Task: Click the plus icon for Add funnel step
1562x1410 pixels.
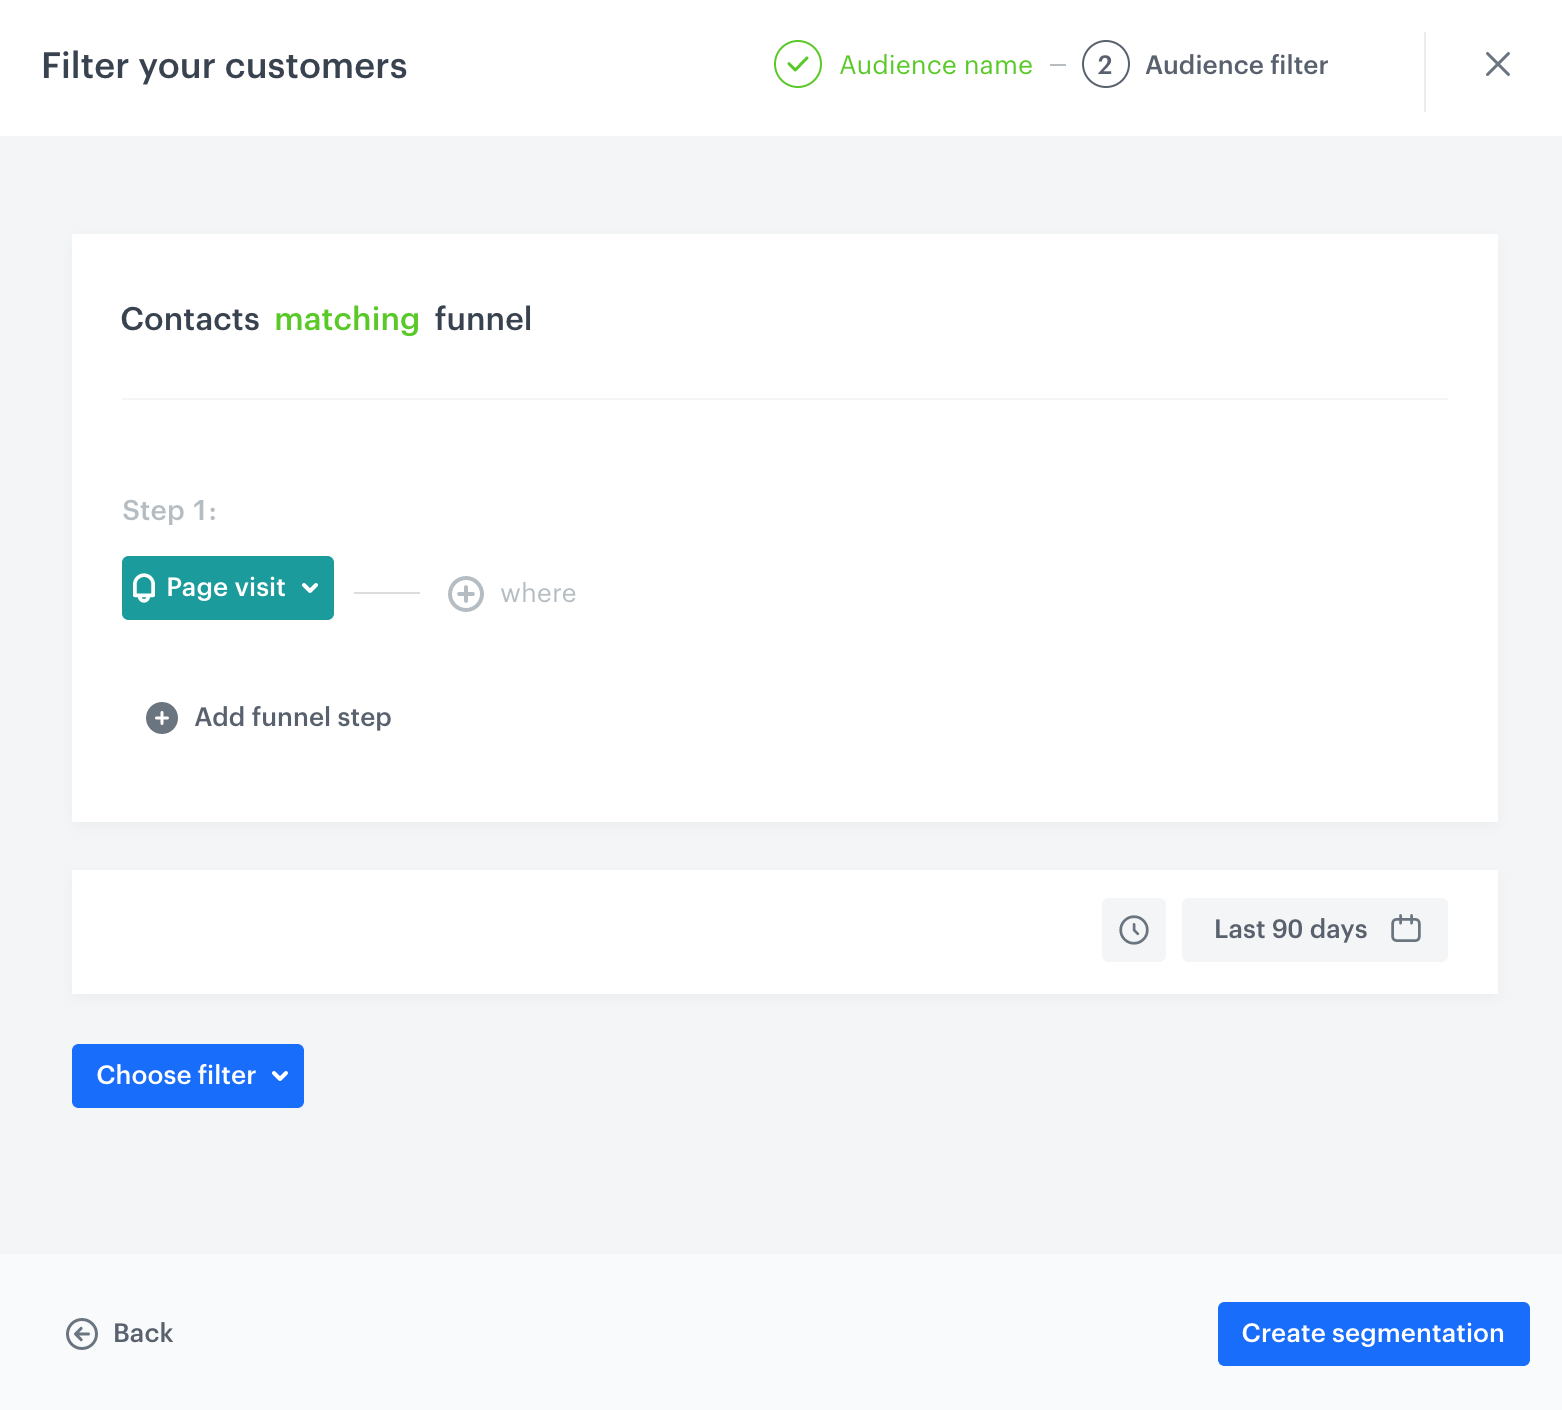Action: [162, 718]
